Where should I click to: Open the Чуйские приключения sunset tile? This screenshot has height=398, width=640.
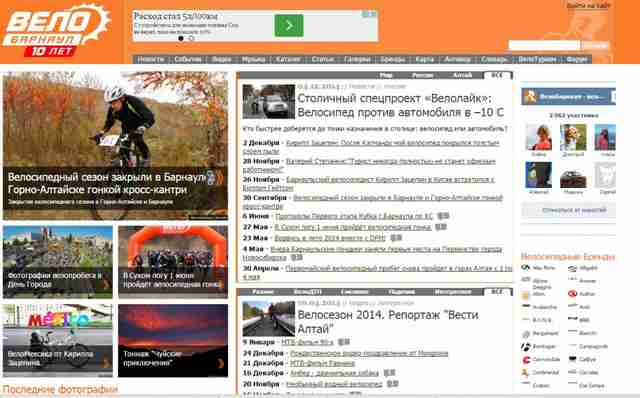(173, 340)
